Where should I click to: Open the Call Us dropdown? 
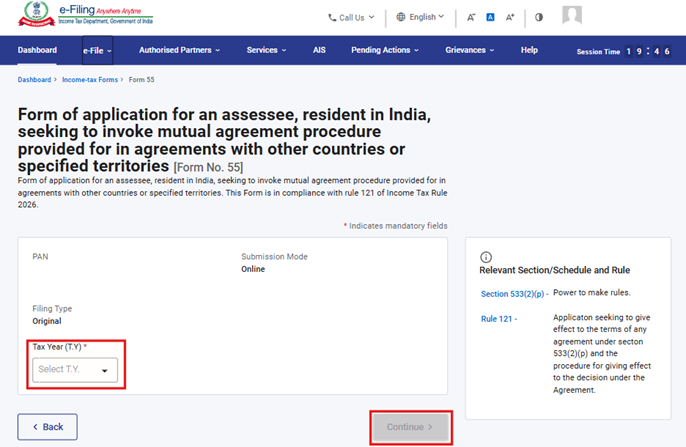(x=351, y=17)
